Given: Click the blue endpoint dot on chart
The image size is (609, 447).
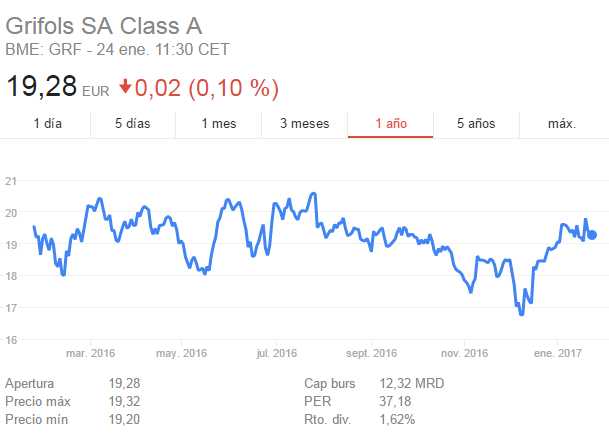Looking at the screenshot, I should tap(592, 235).
